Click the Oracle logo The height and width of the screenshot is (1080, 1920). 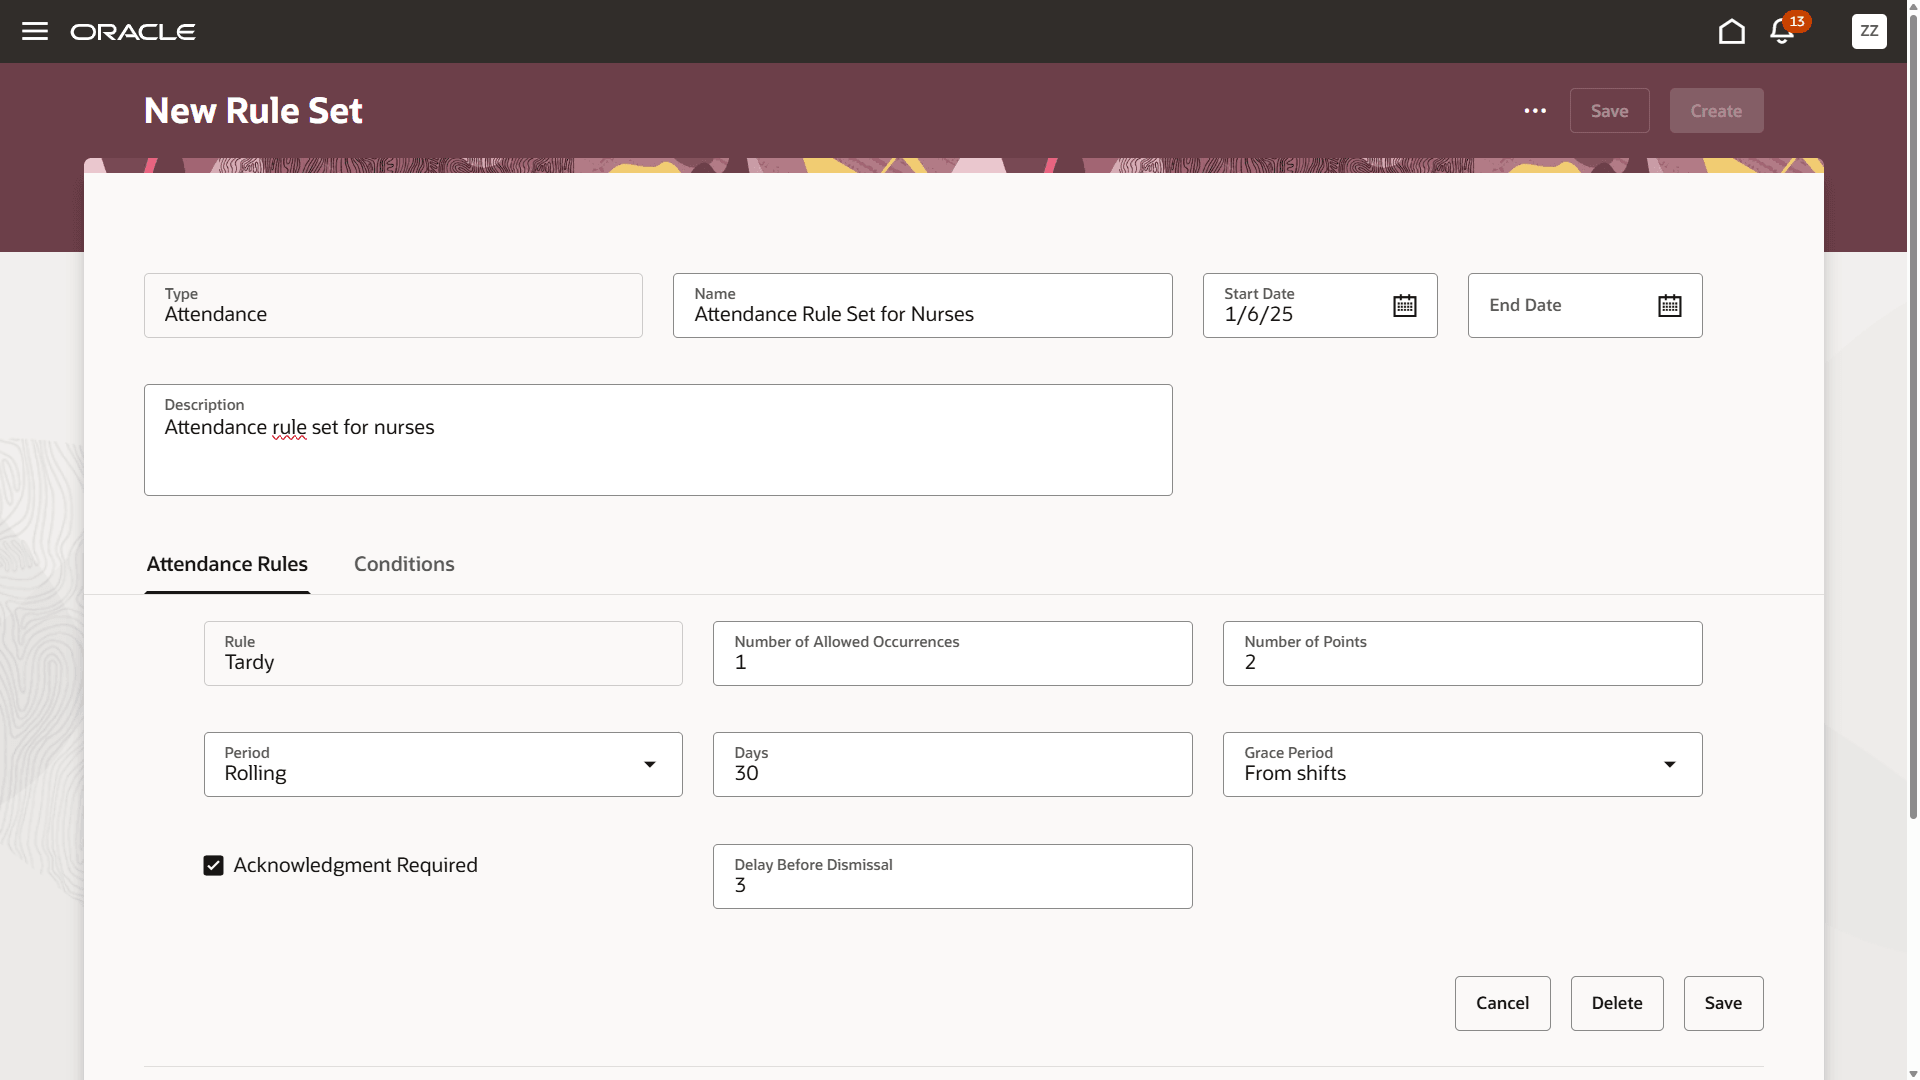point(133,32)
